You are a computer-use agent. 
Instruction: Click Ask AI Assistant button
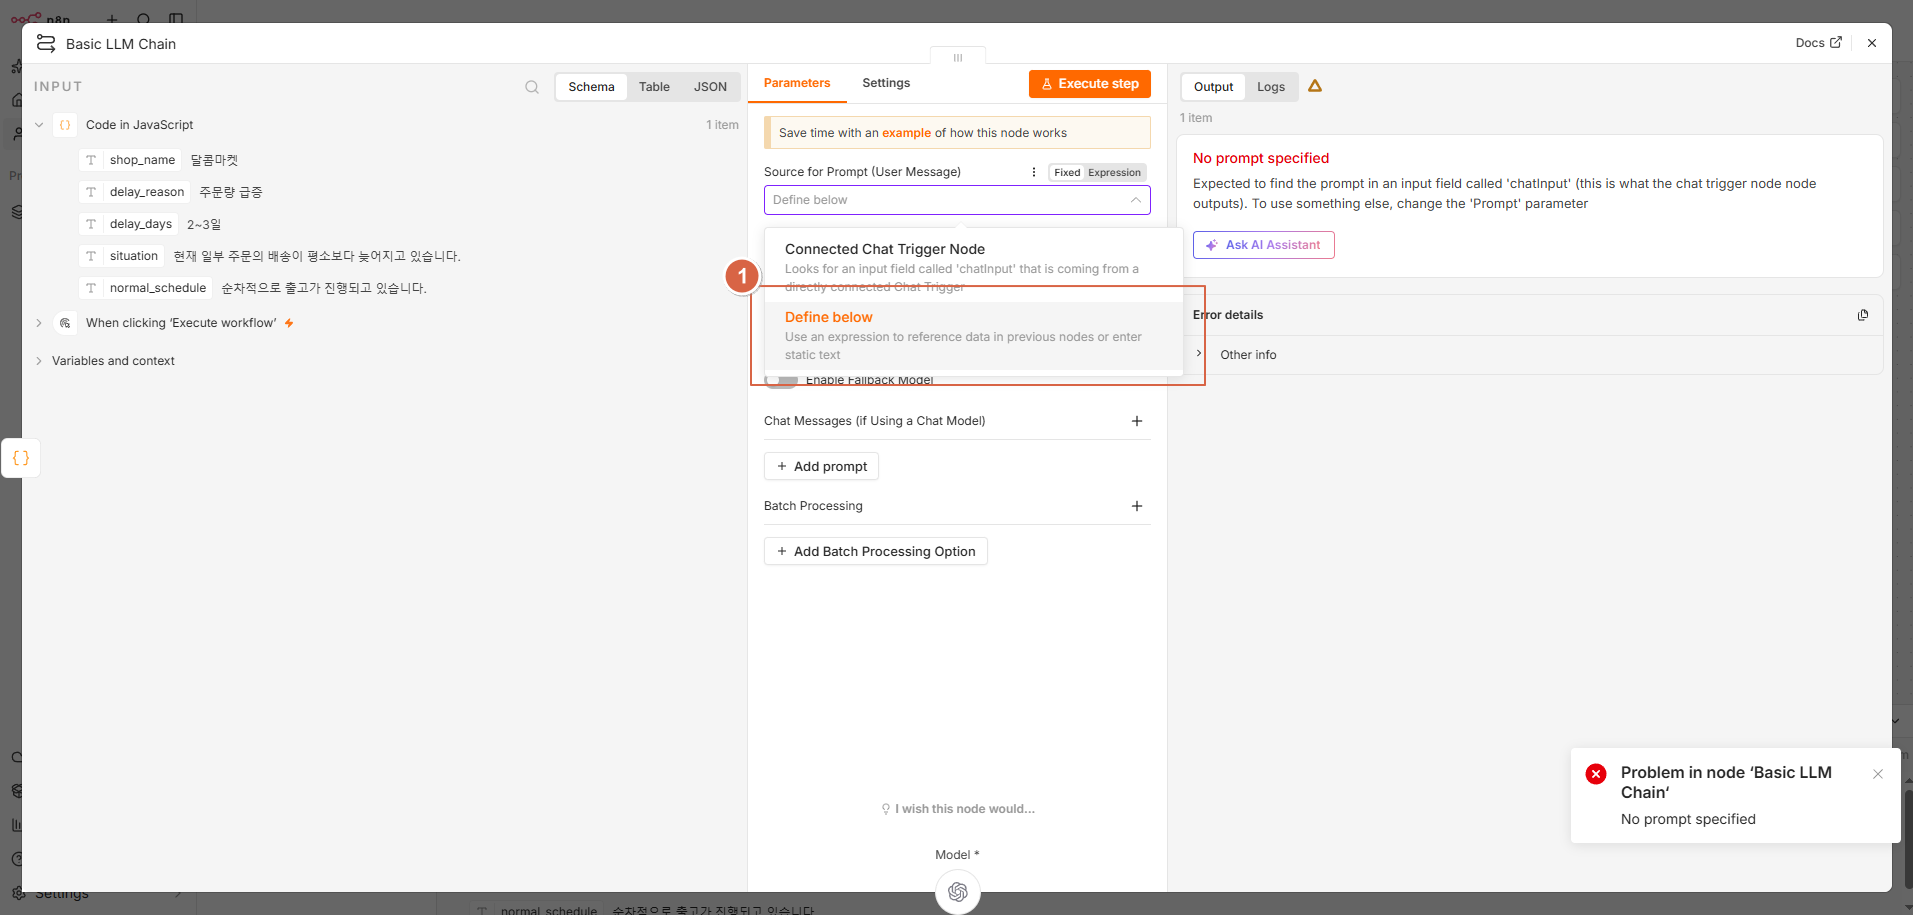[1263, 245]
